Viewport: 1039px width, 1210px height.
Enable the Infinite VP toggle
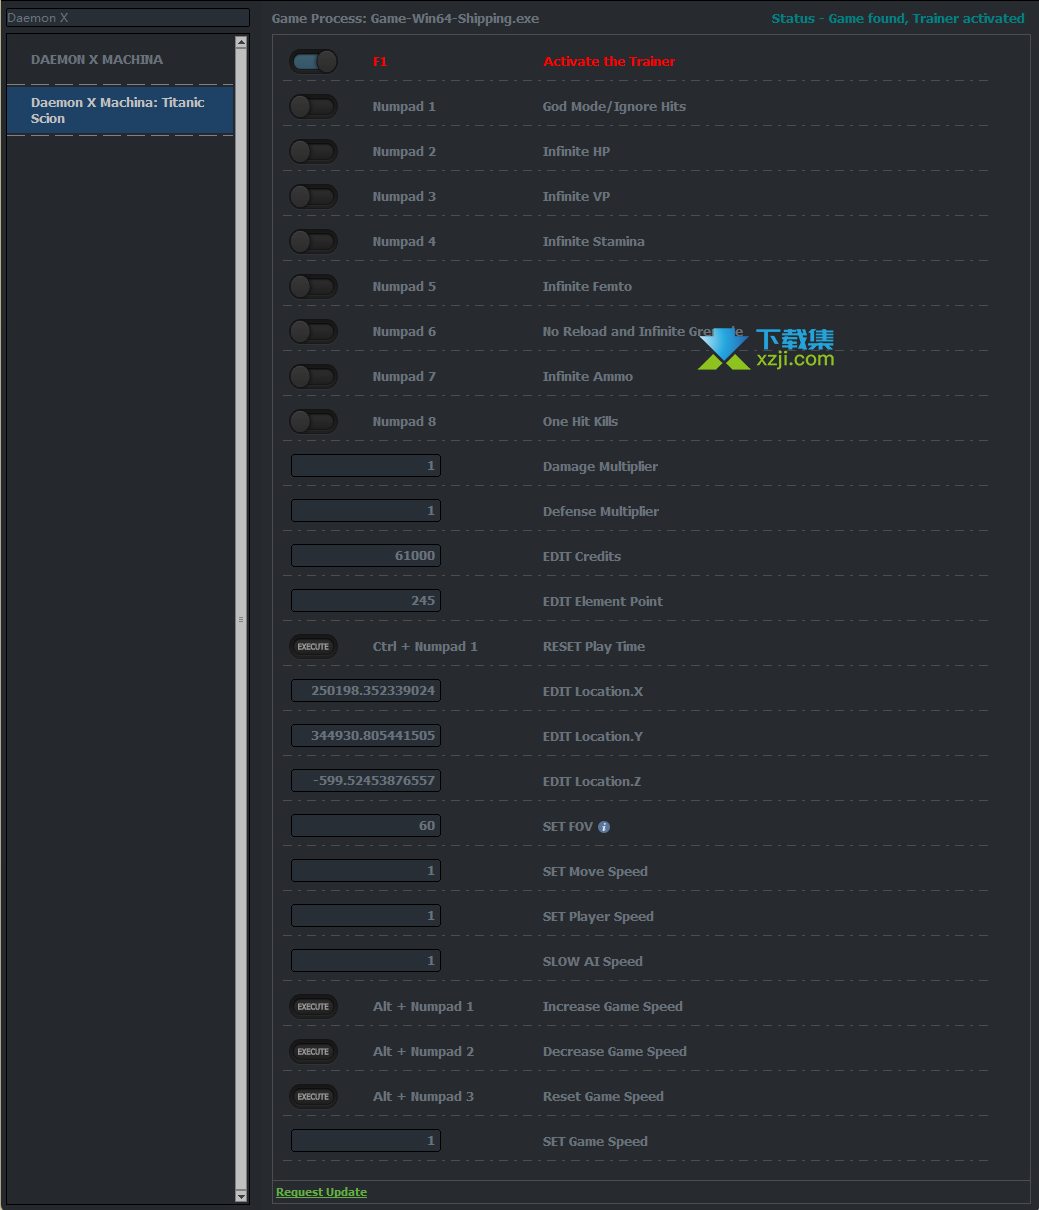click(x=313, y=197)
